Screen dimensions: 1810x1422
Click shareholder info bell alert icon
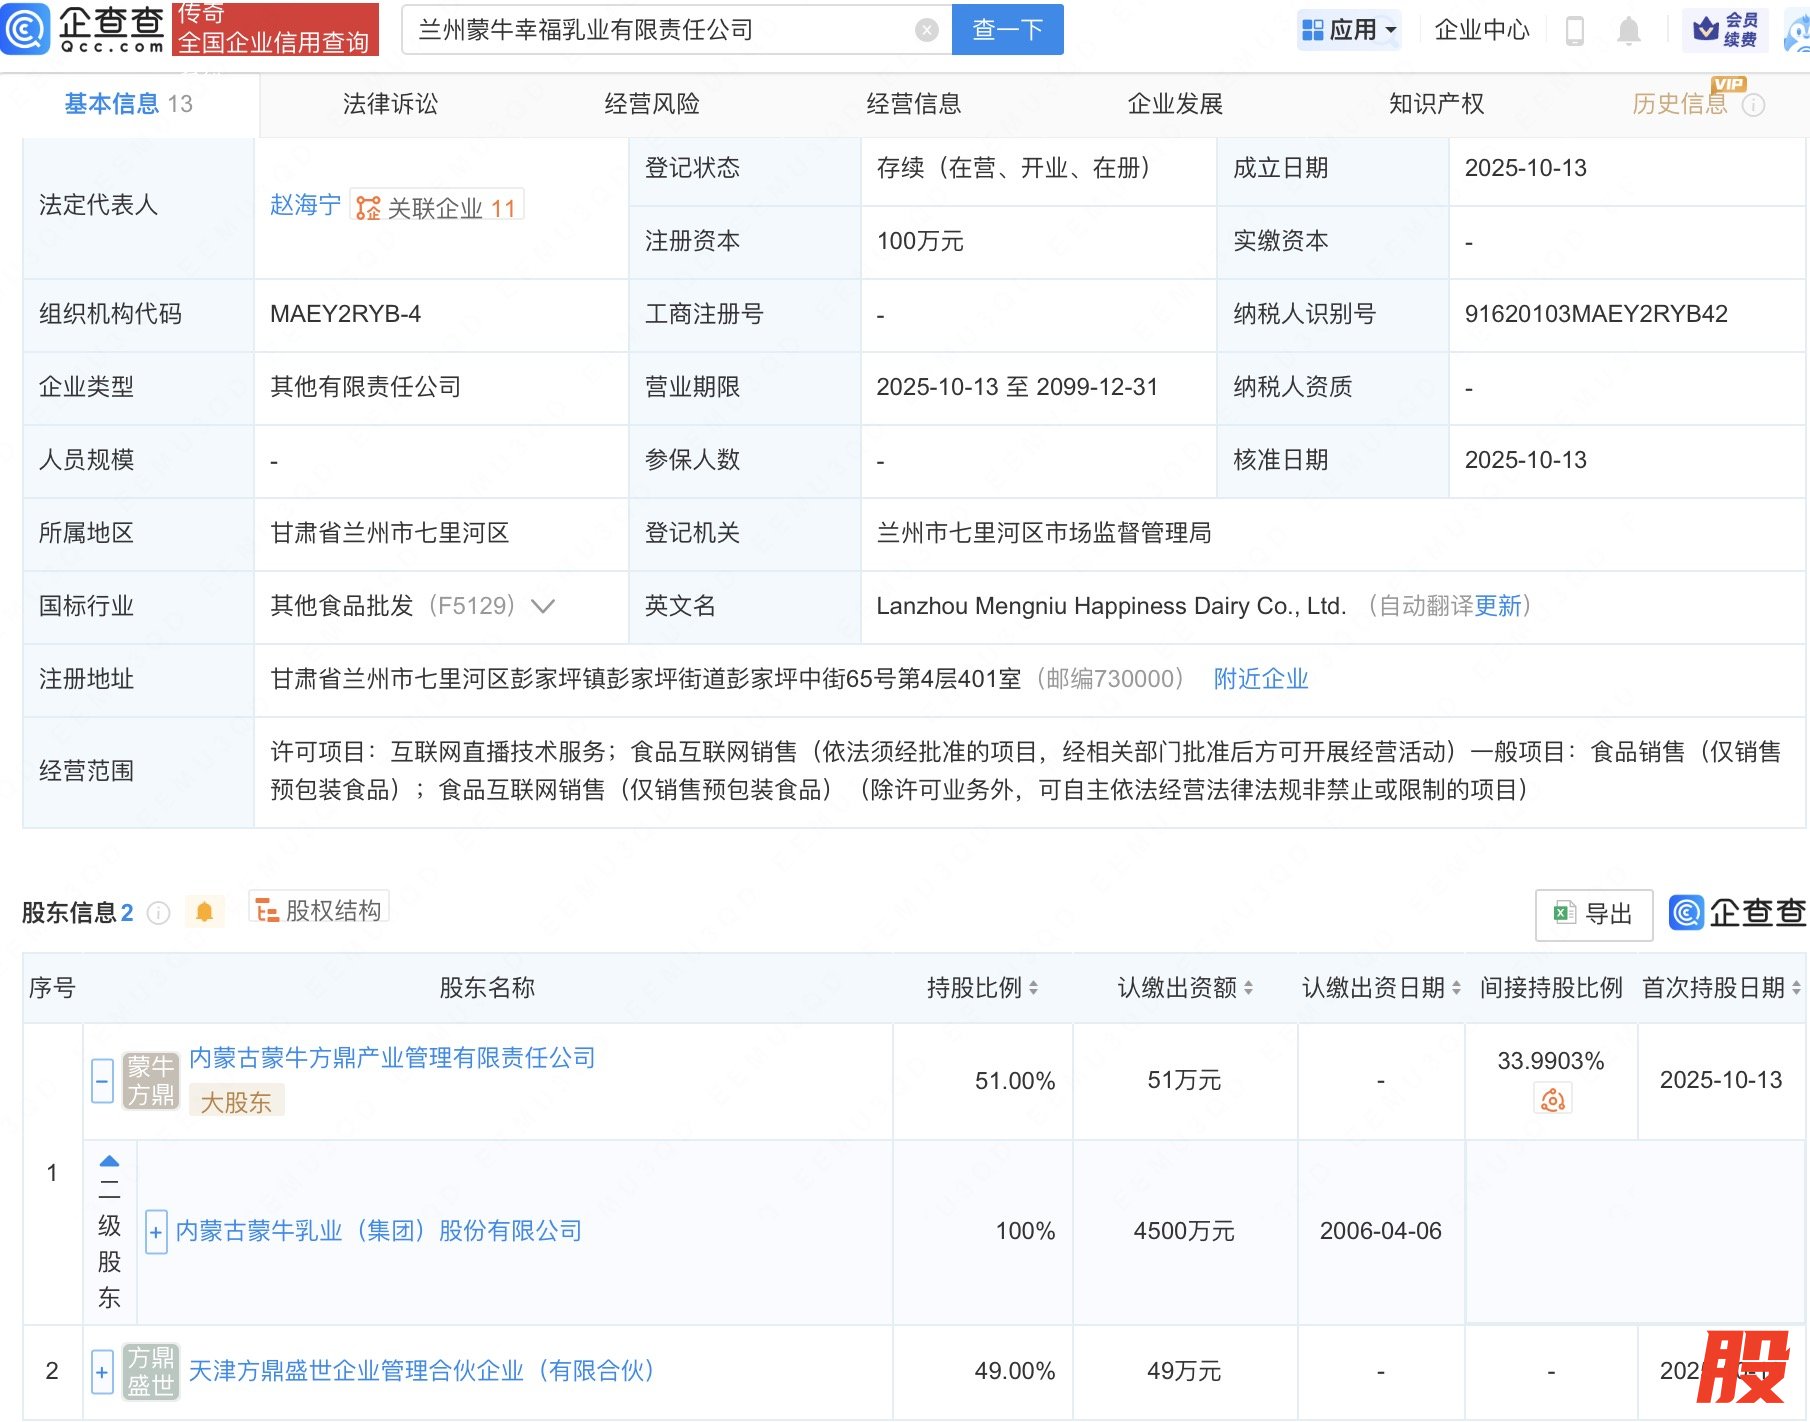(x=204, y=912)
